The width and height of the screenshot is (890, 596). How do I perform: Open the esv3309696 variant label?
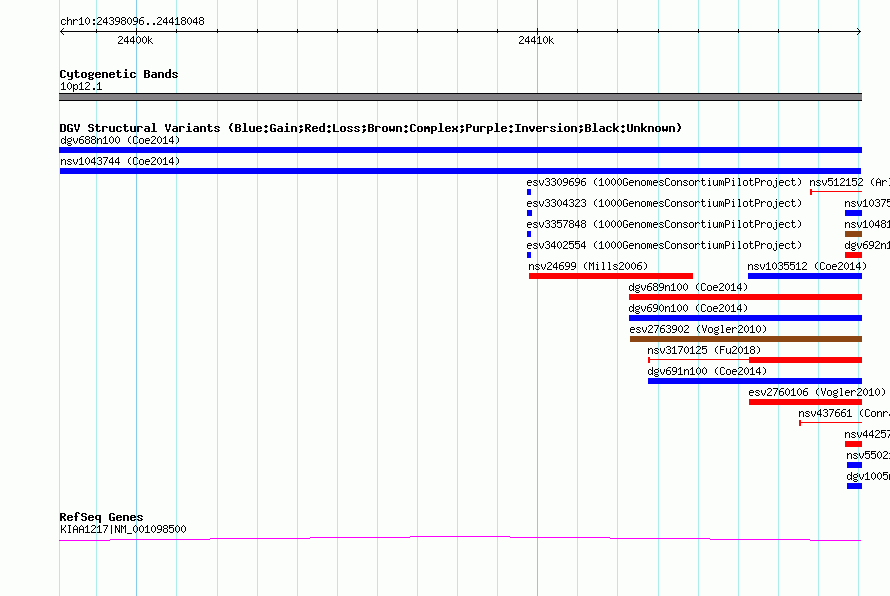click(664, 182)
